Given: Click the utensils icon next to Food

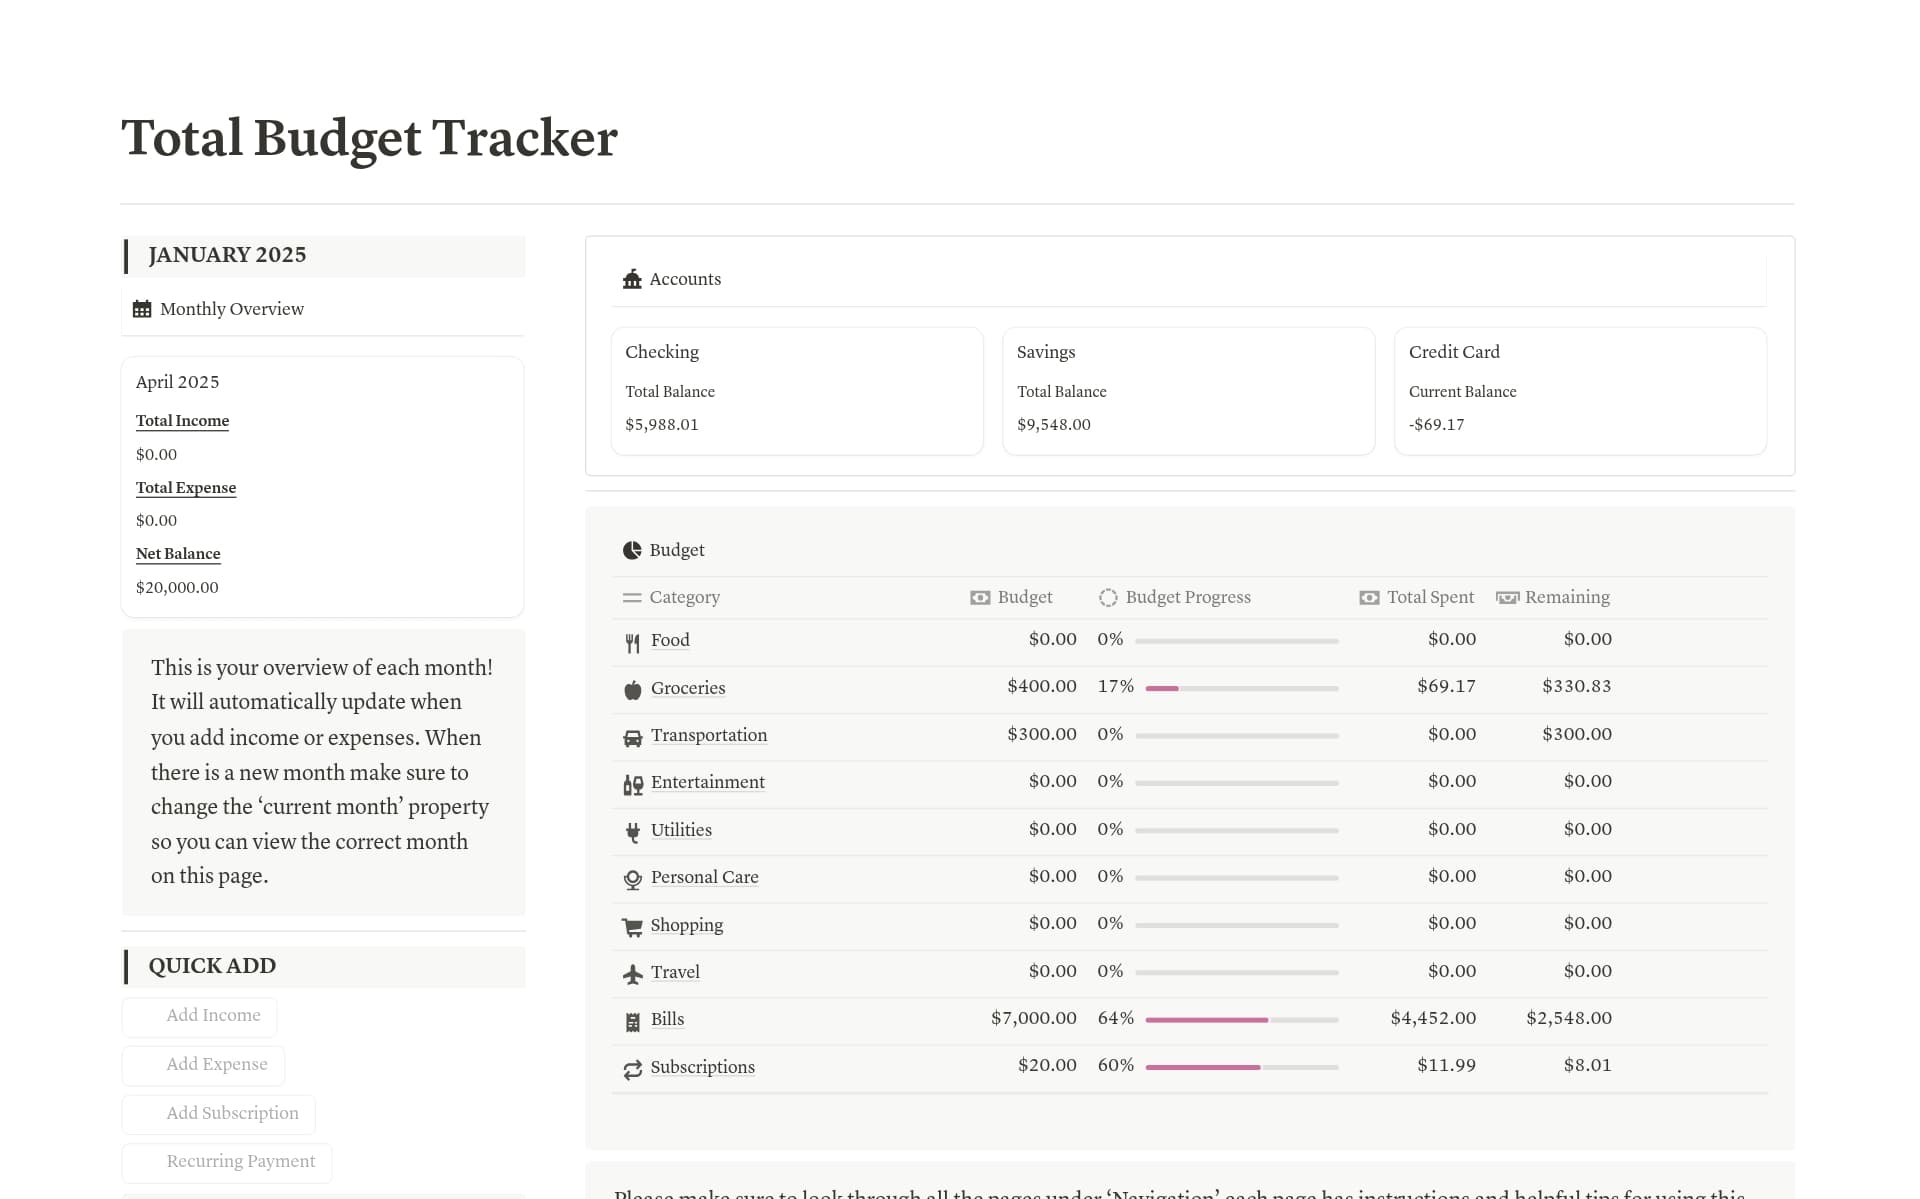Looking at the screenshot, I should click(633, 641).
